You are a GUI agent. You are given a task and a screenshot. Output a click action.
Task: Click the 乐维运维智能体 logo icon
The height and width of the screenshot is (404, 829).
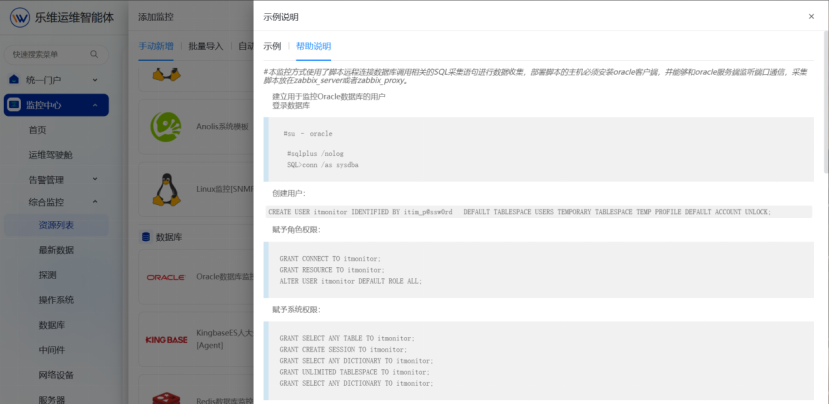pos(20,17)
